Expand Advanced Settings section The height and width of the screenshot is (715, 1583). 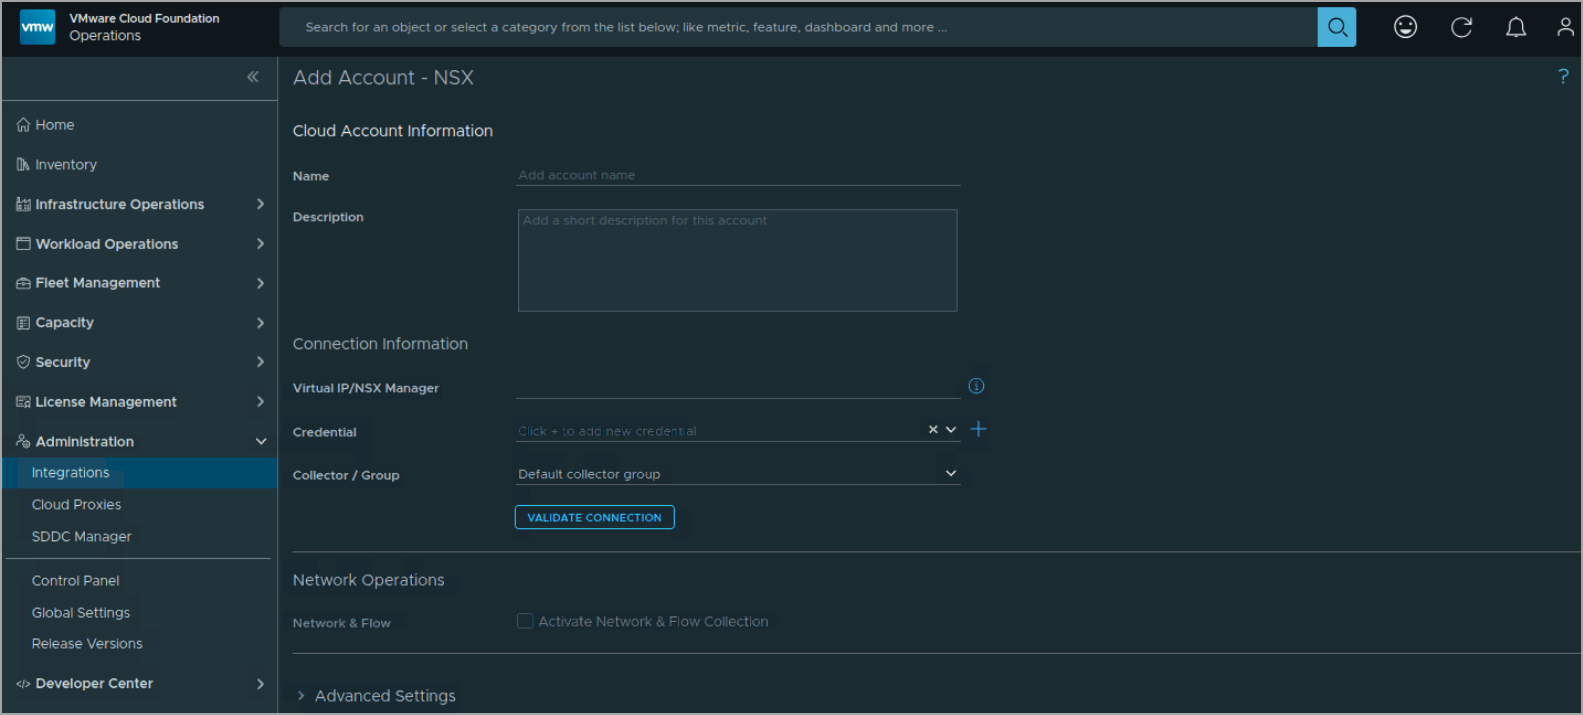301,696
